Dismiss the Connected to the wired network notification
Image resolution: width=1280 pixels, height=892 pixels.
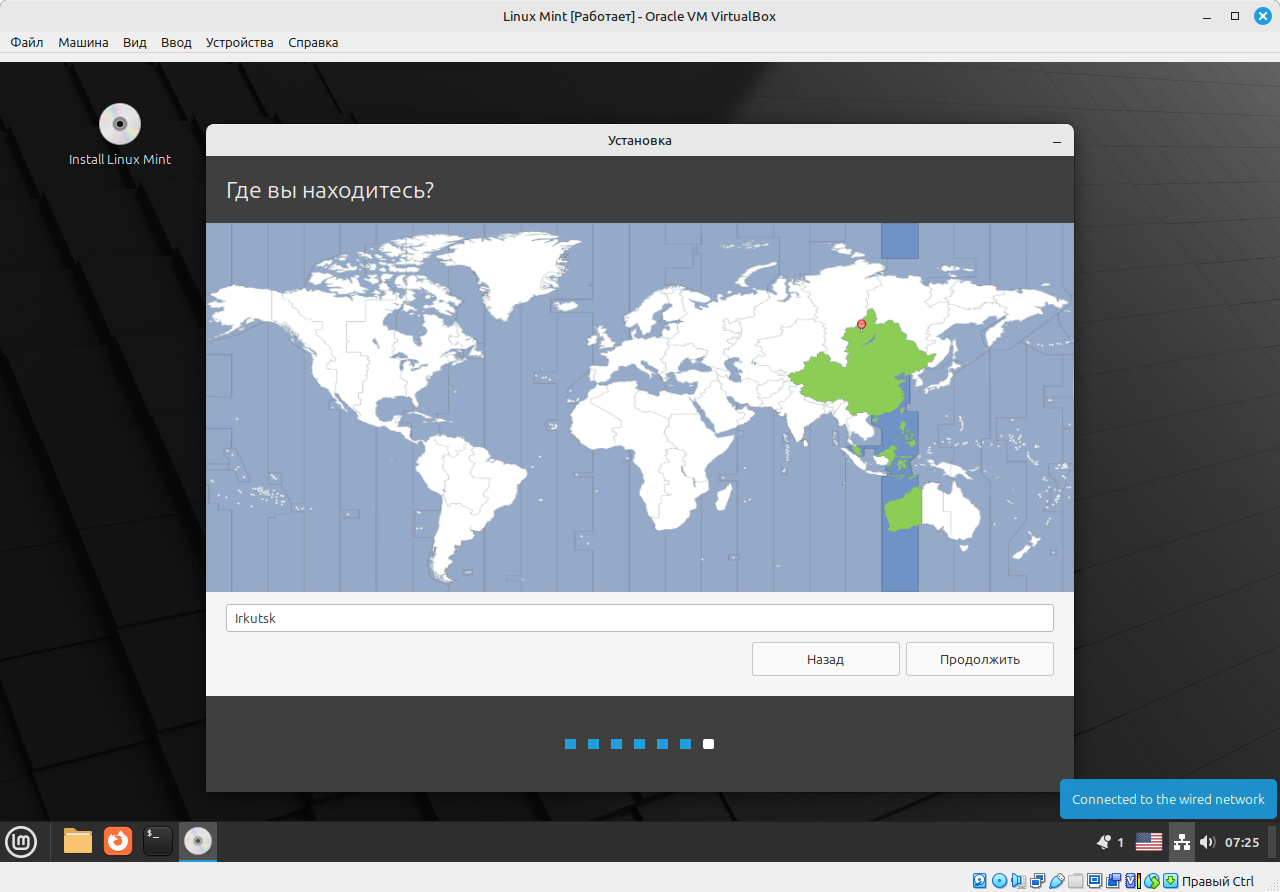pyautogui.click(x=1168, y=799)
